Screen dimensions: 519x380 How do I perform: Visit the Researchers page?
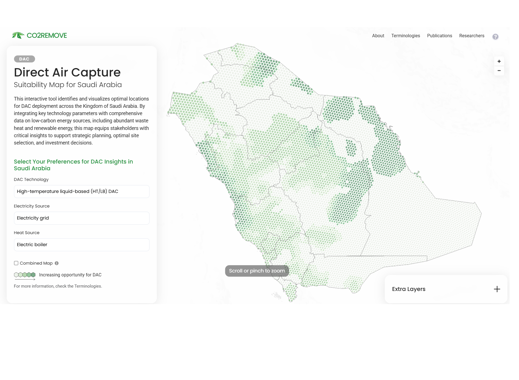click(471, 36)
